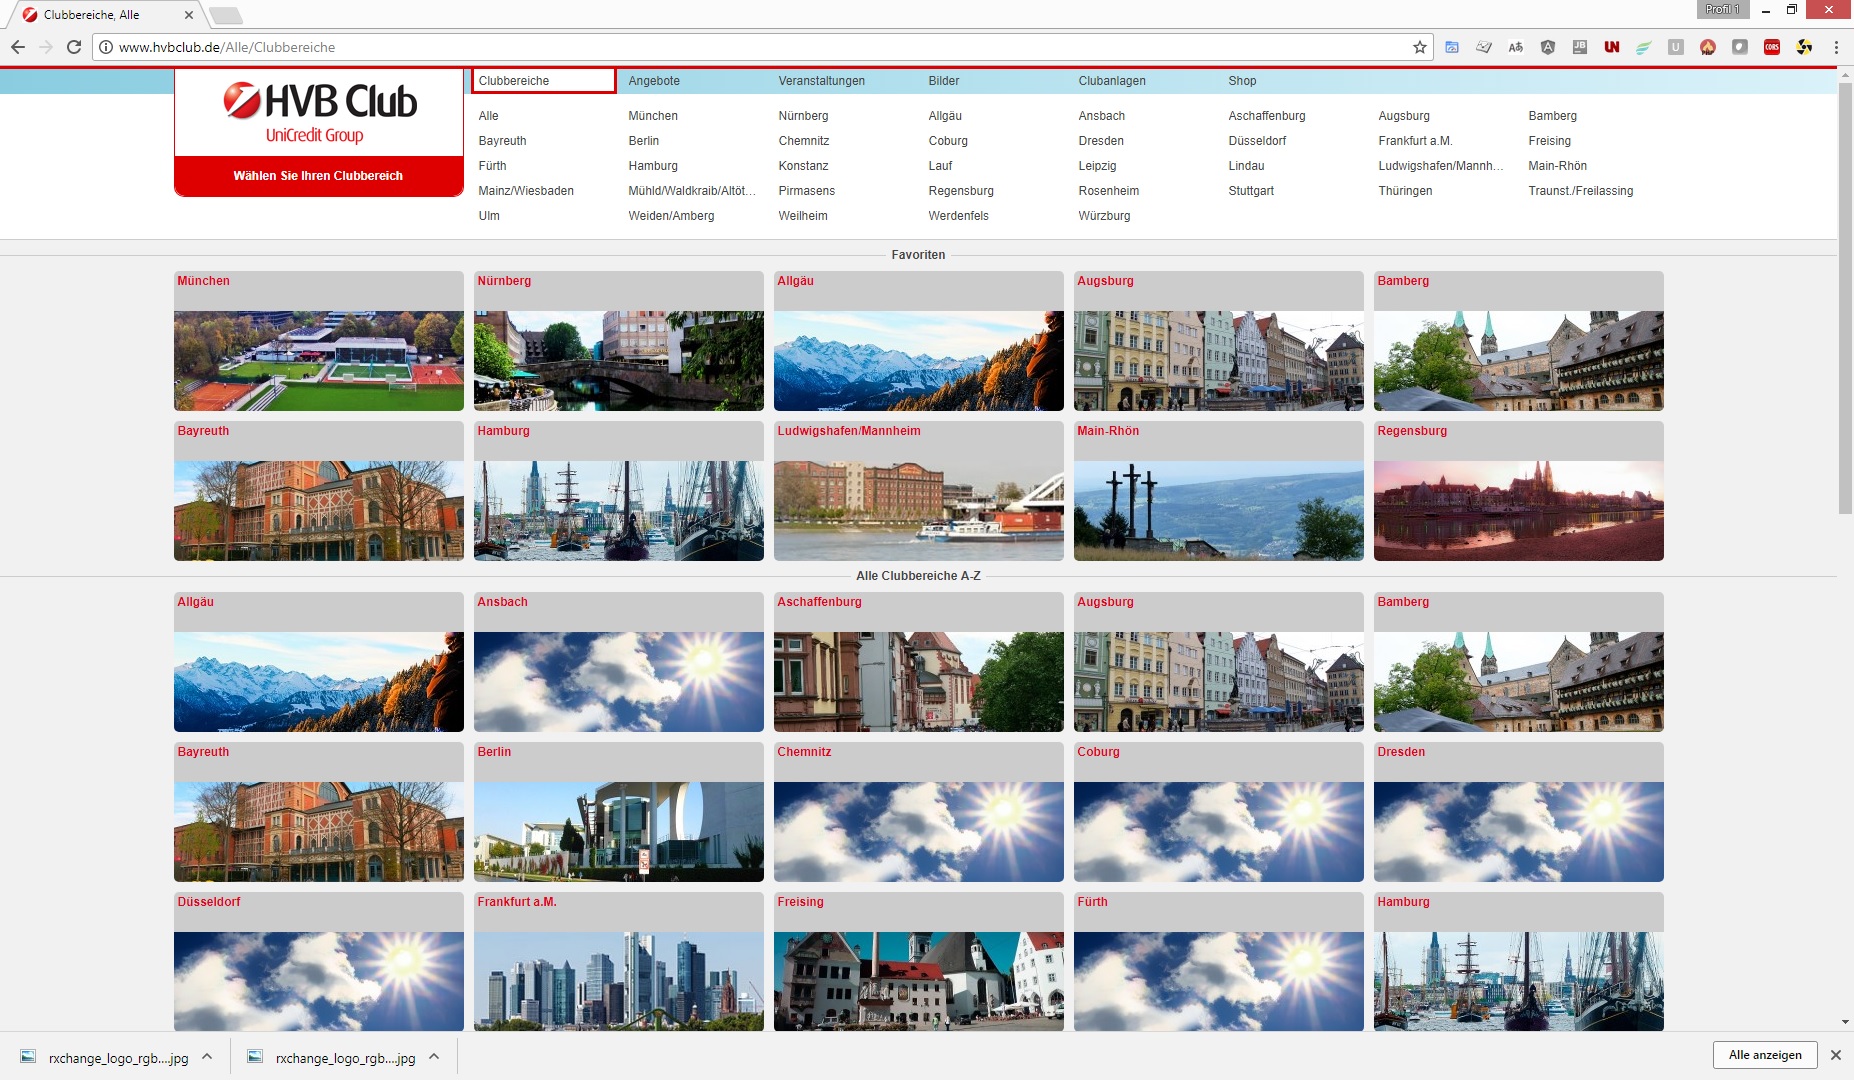Open the Dresden club area thumbnail
1854x1080 pixels.
pyautogui.click(x=1519, y=812)
